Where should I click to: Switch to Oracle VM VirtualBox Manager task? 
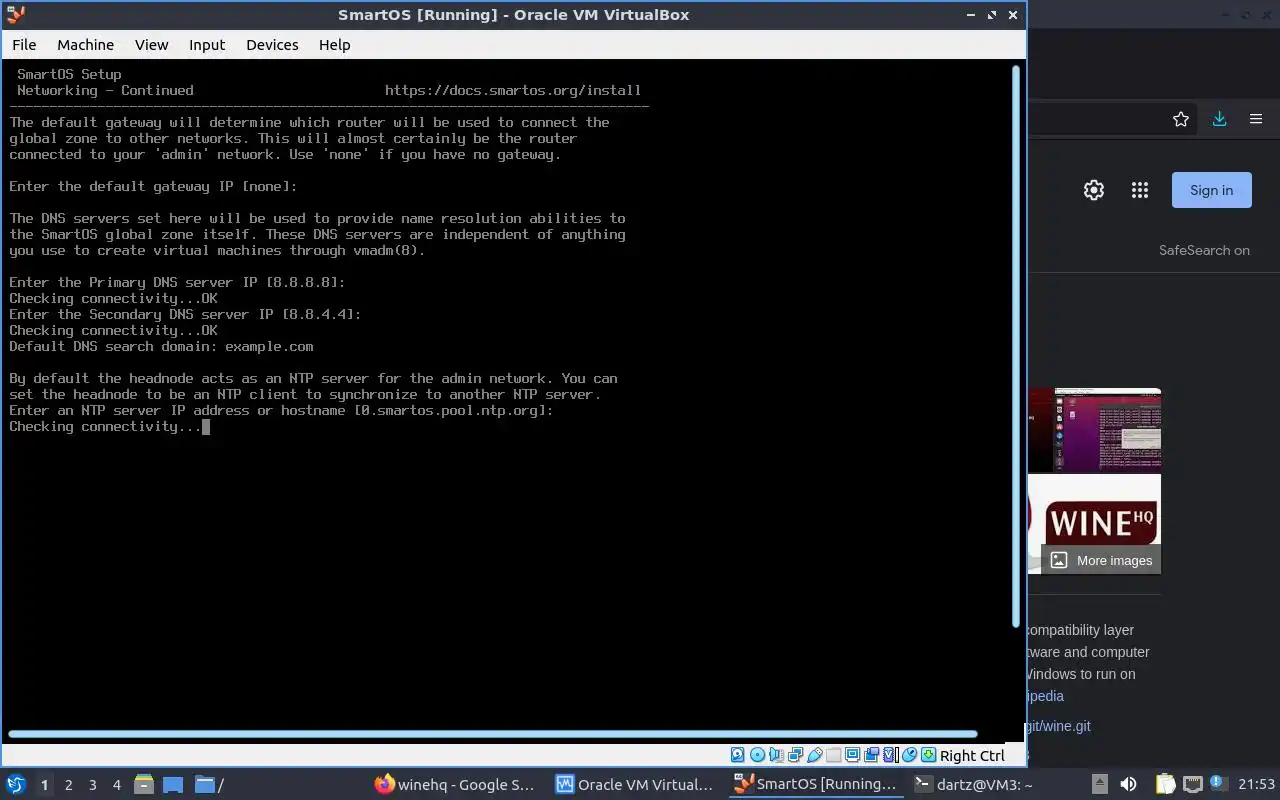(x=635, y=784)
